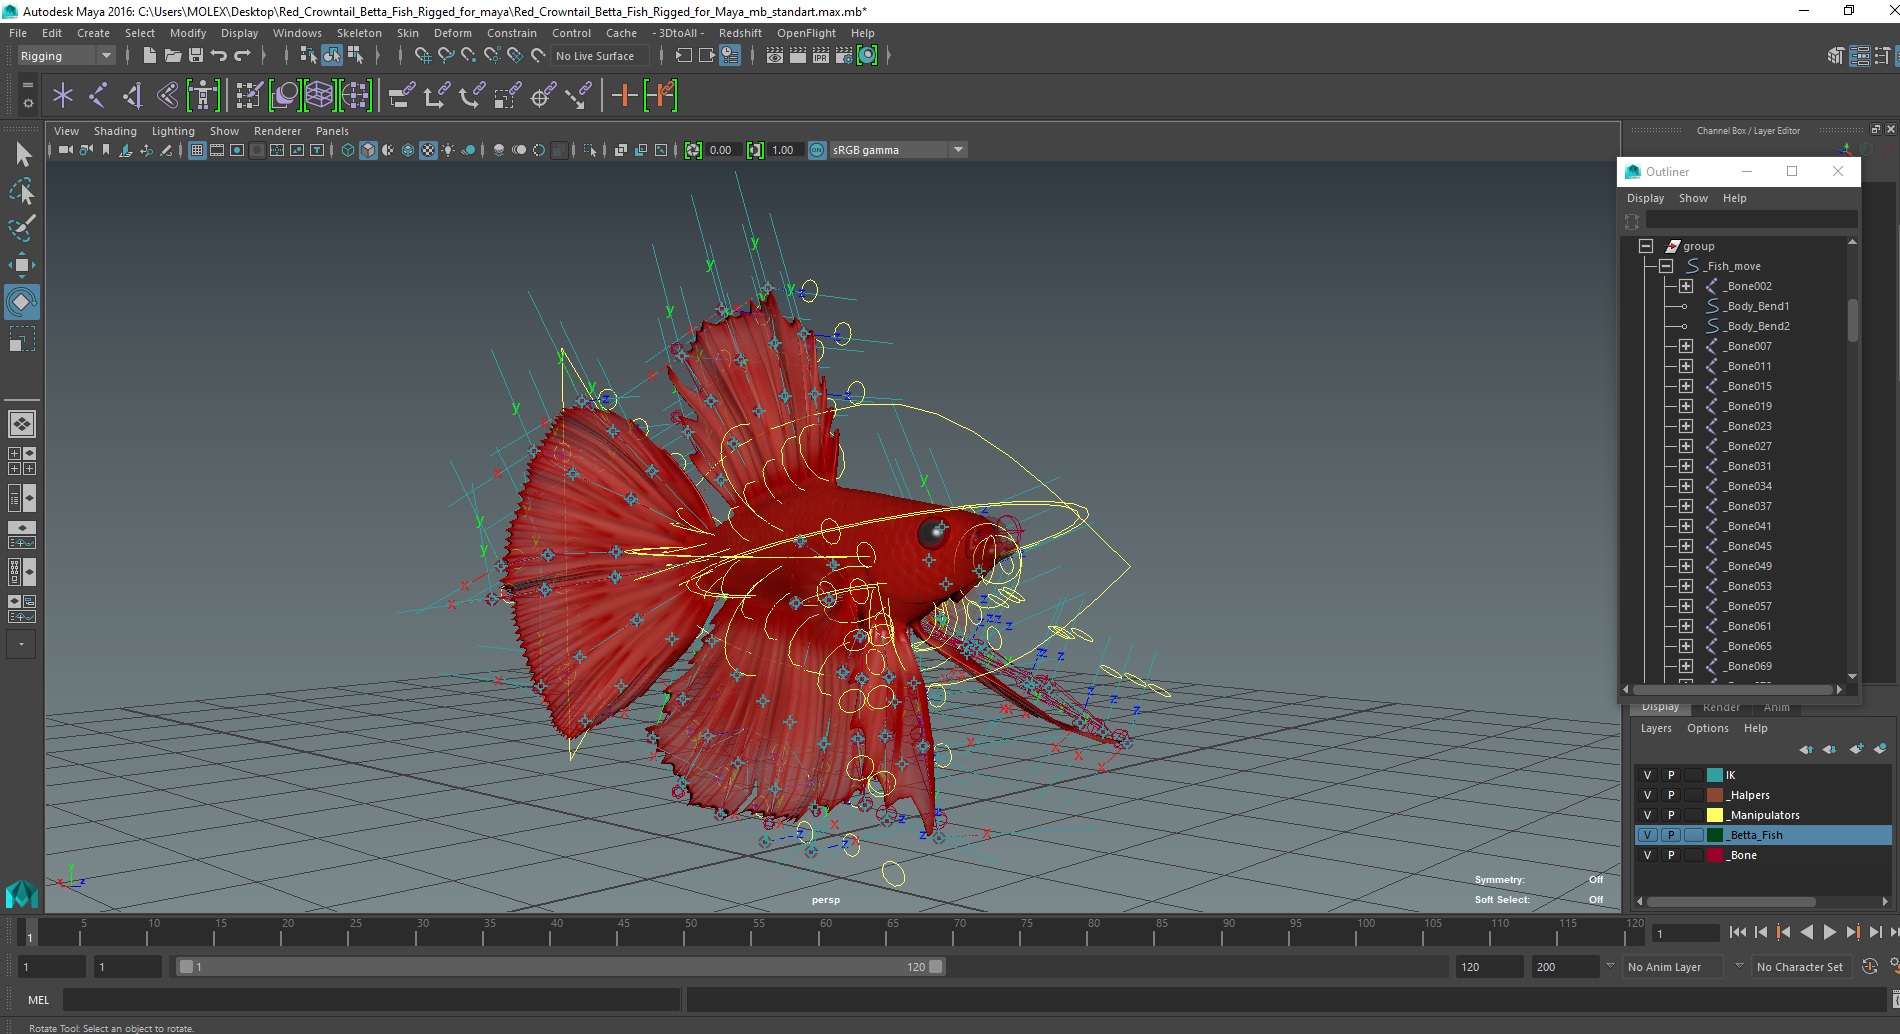Click the New Scene icon

150,56
